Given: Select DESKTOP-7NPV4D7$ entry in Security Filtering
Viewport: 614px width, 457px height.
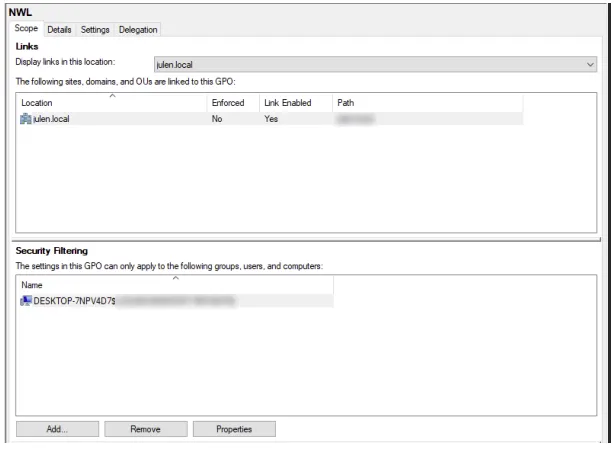Looking at the screenshot, I should tap(175, 301).
